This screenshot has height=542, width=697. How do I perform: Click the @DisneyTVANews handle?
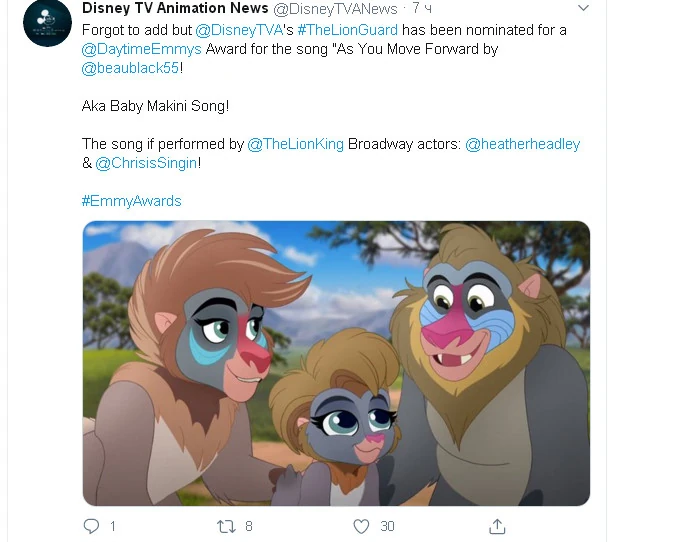coord(335,8)
